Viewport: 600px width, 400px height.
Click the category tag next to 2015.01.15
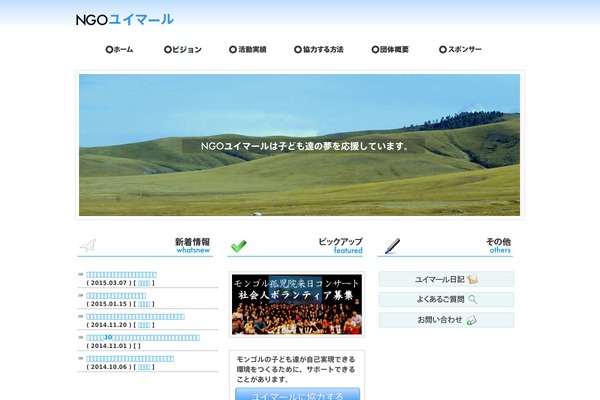tap(144, 304)
